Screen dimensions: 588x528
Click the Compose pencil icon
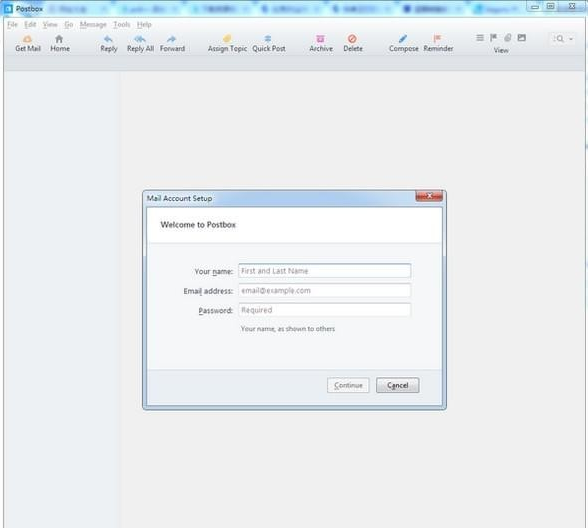click(403, 38)
